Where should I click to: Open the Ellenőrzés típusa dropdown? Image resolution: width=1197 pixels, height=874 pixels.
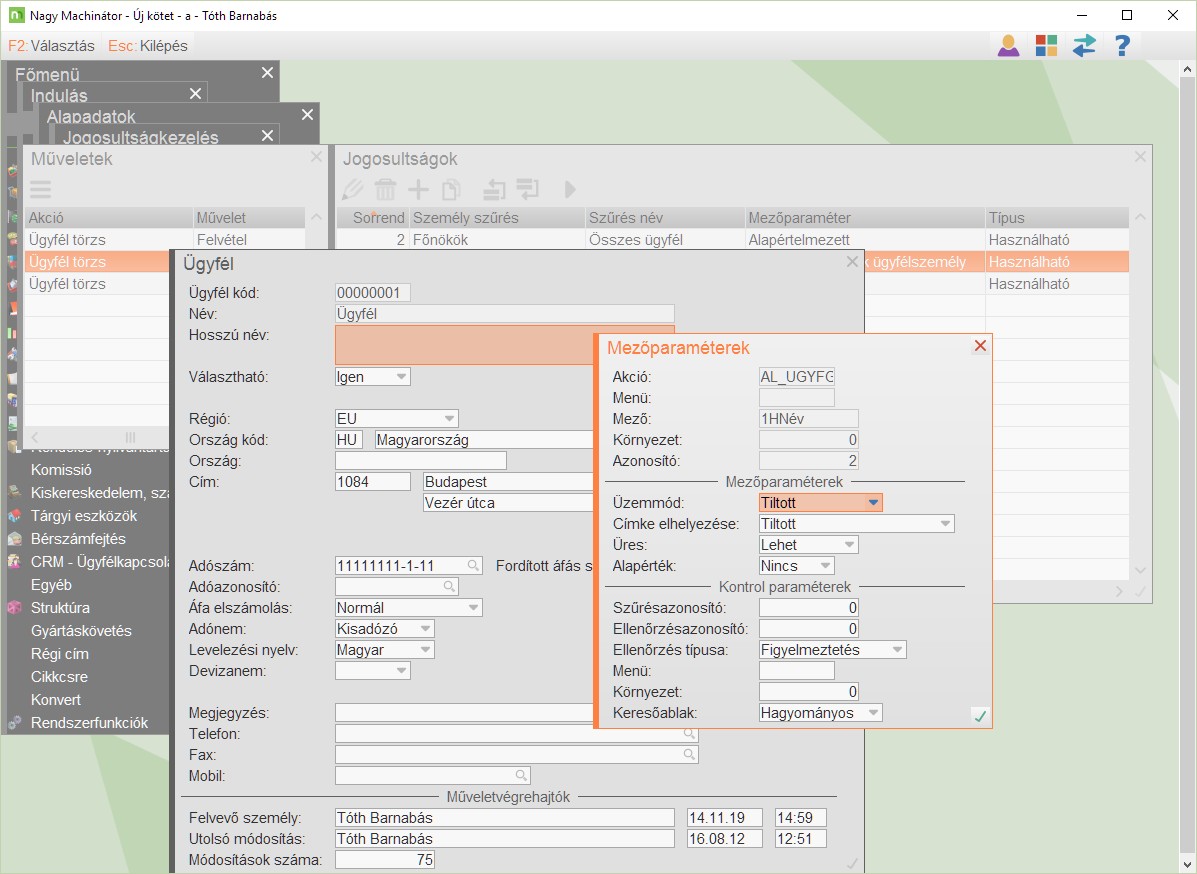896,650
